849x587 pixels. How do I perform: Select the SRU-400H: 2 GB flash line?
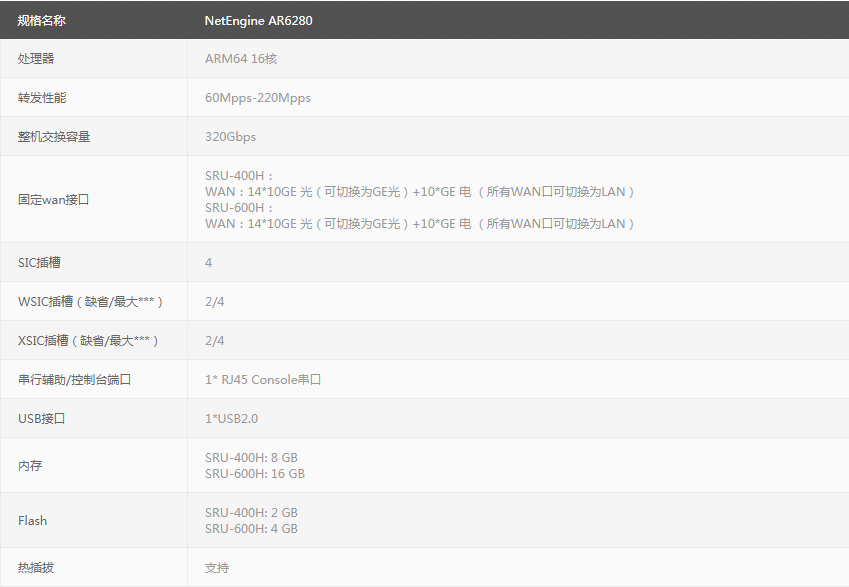[251, 512]
